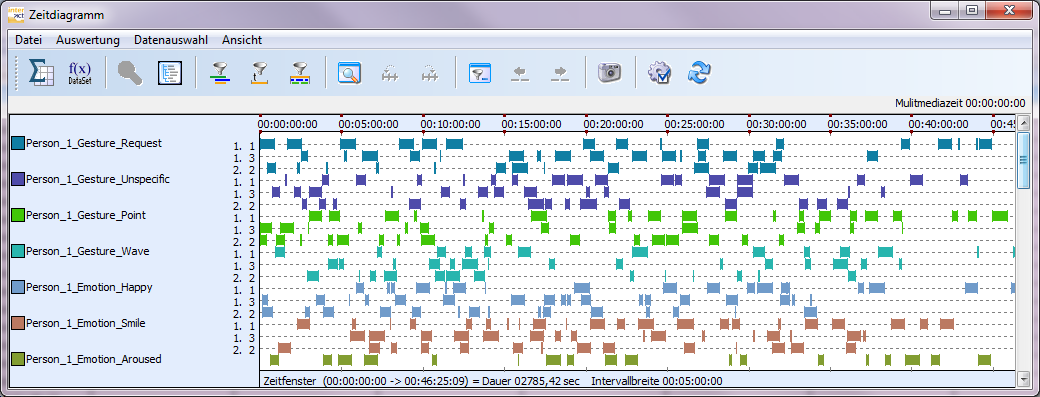Open the code list tree view icon
The height and width of the screenshot is (397, 1040).
[x=169, y=73]
